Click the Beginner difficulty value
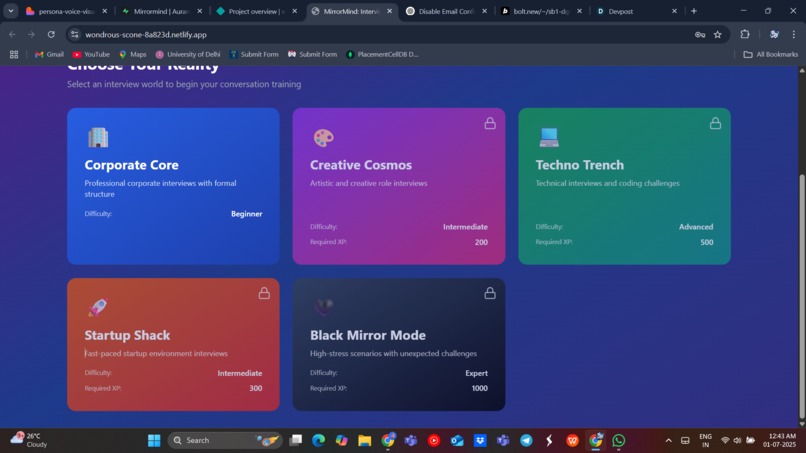 point(246,214)
